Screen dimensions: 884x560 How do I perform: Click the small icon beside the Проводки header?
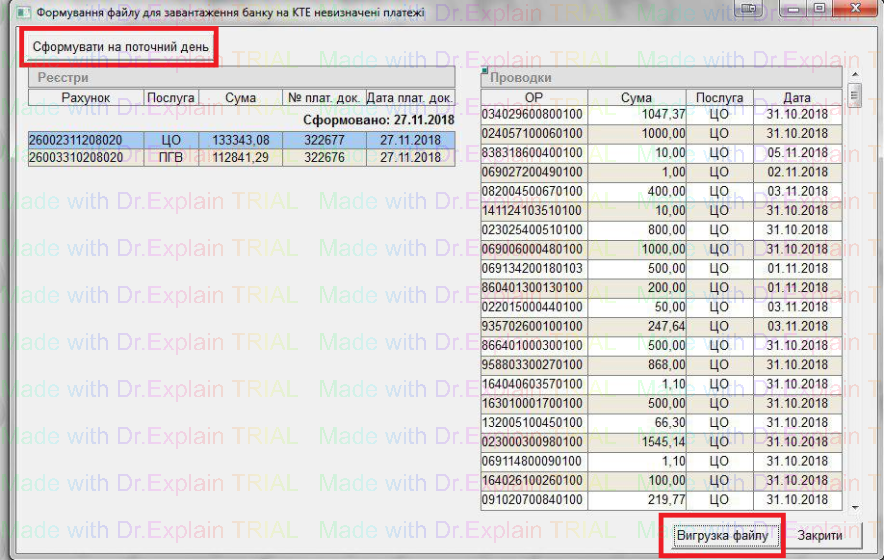pos(485,71)
